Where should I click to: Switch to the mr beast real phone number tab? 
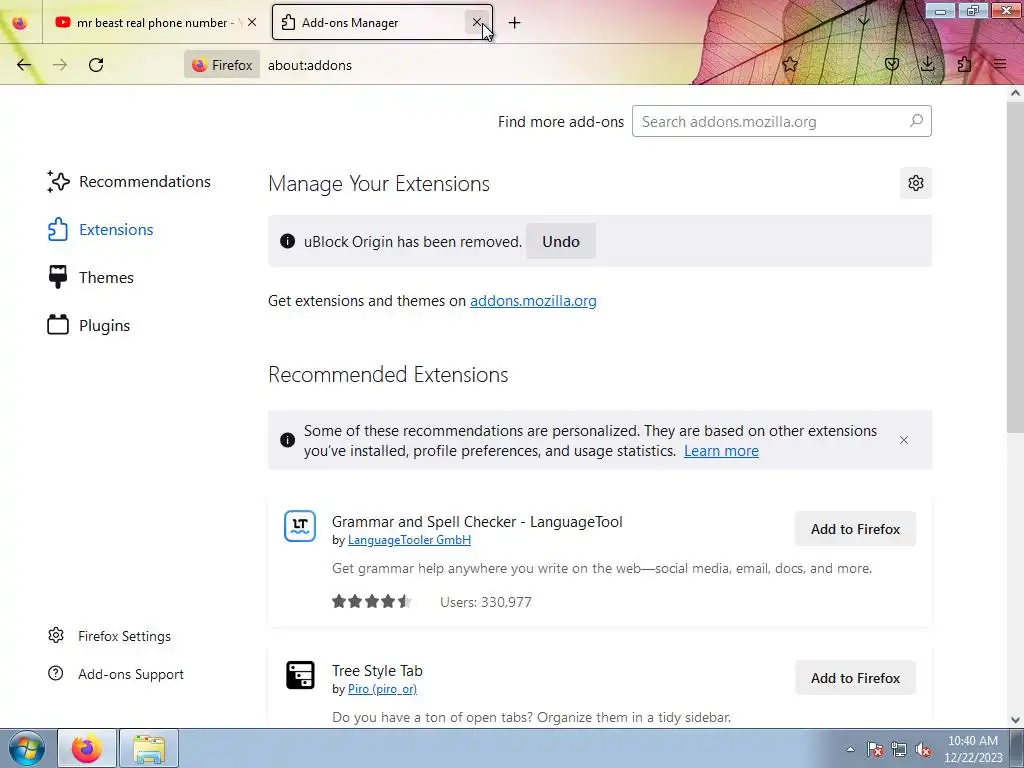click(x=155, y=23)
